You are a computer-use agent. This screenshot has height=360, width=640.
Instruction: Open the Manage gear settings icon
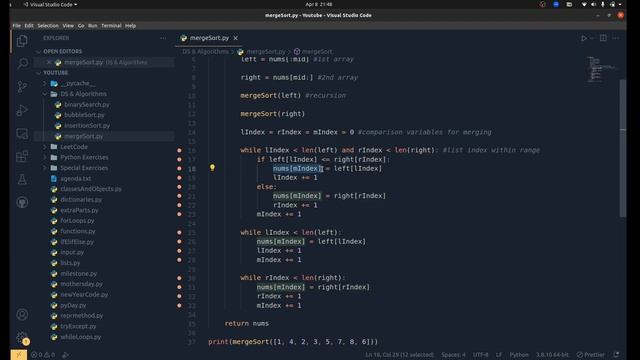pyautogui.click(x=22, y=338)
